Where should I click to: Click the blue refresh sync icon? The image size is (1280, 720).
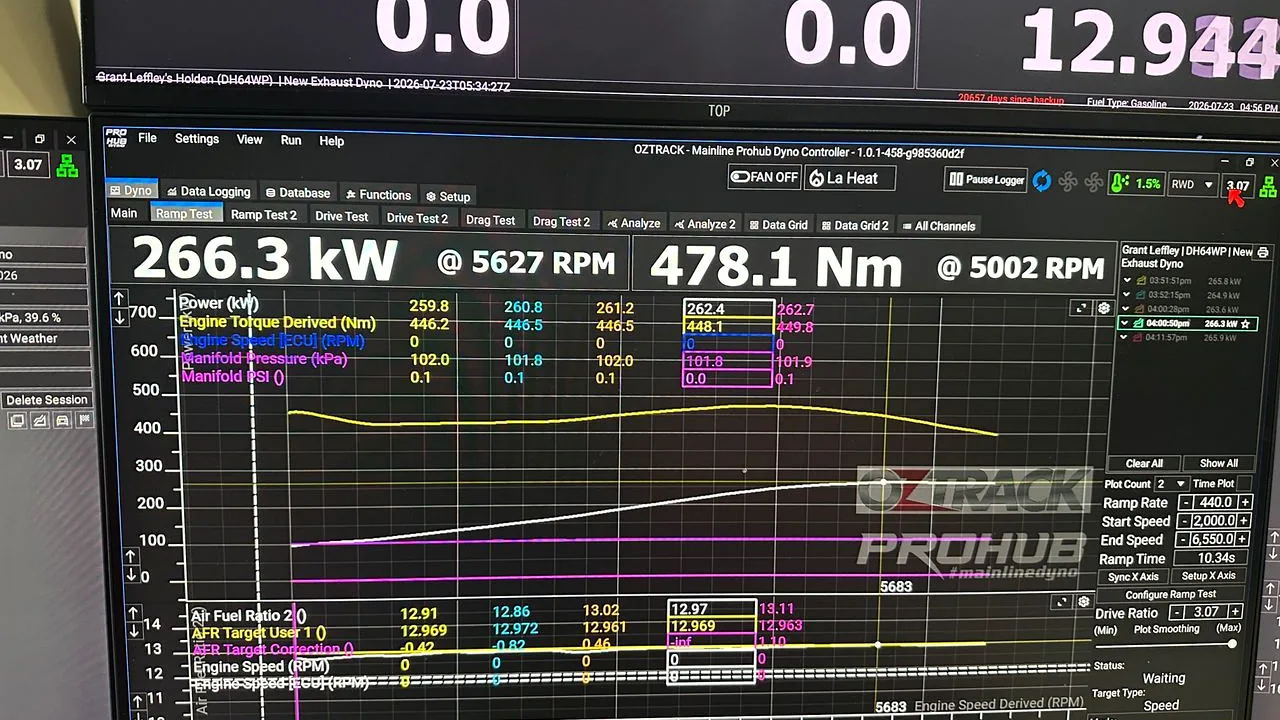[1042, 181]
